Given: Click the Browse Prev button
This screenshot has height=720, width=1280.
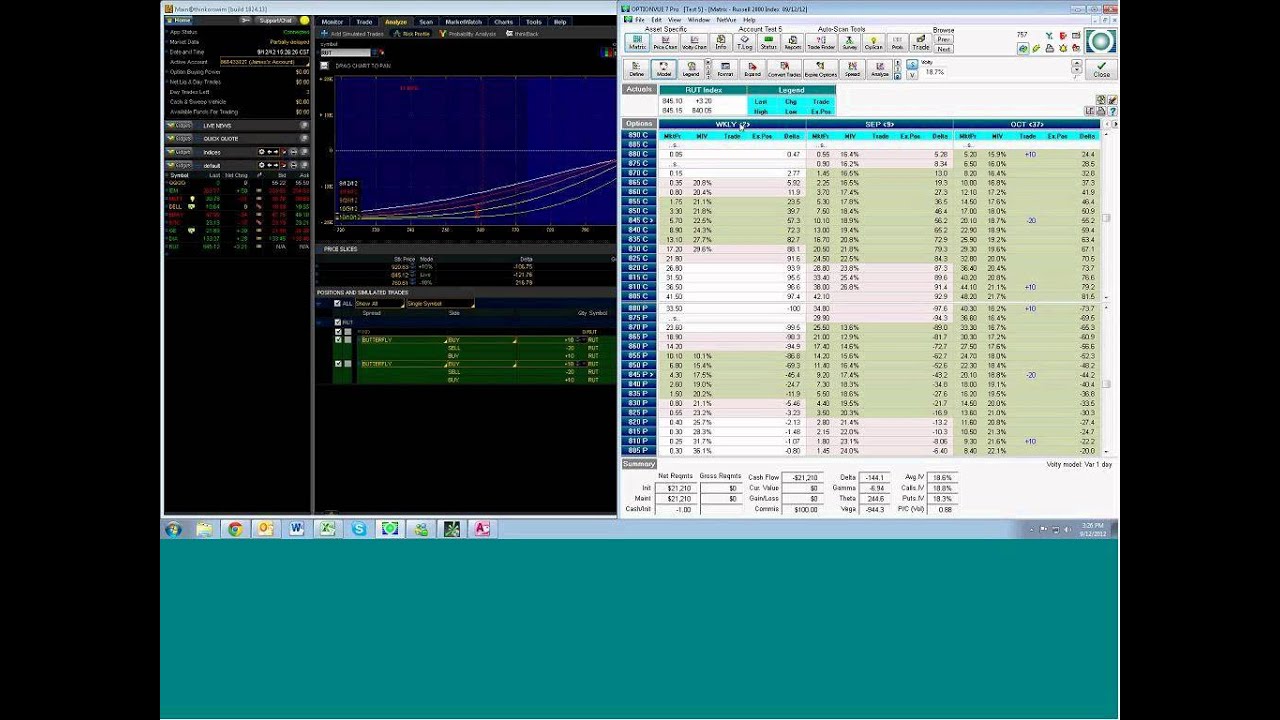Looking at the screenshot, I should tap(944, 40).
